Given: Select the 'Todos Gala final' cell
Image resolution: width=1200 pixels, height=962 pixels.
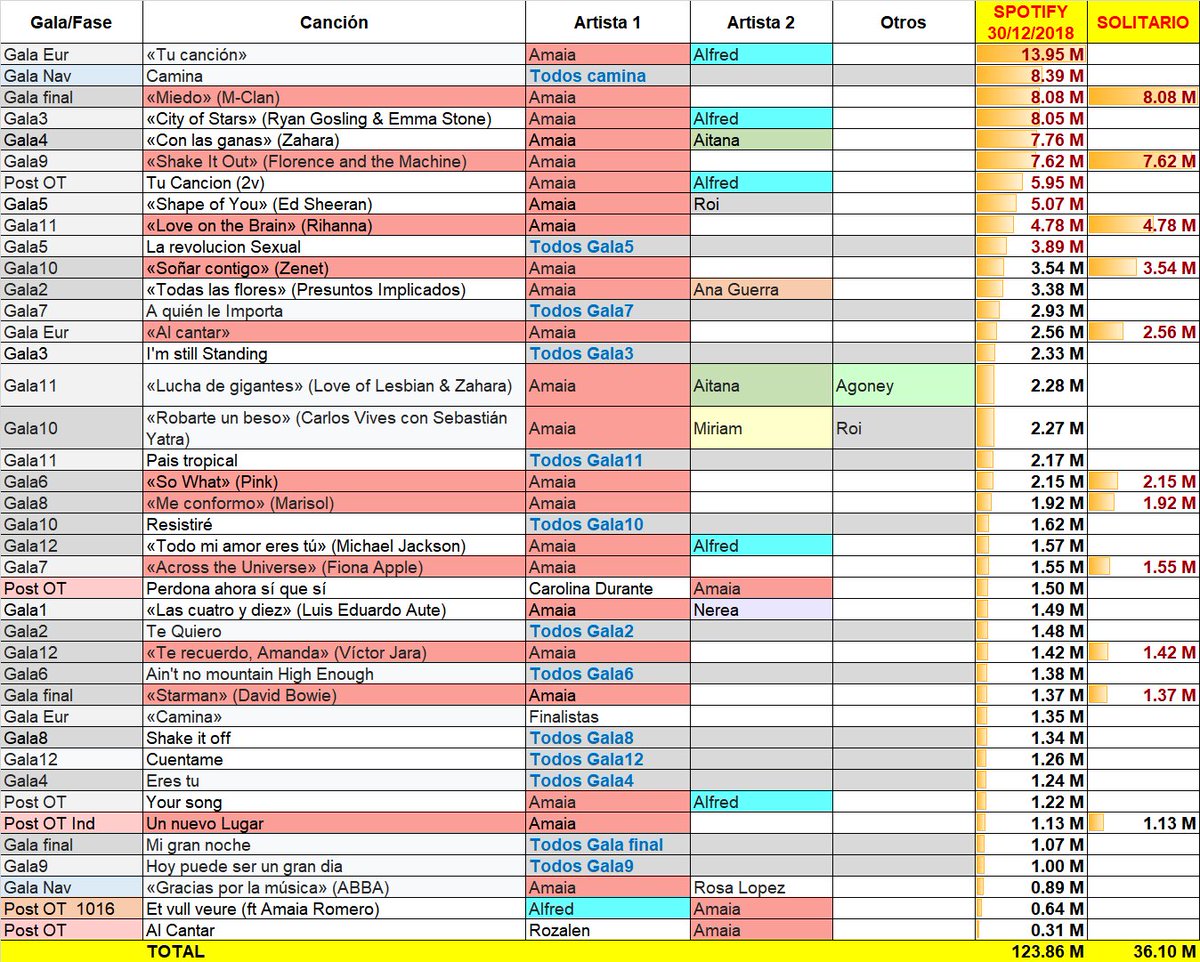Looking at the screenshot, I should [x=608, y=845].
